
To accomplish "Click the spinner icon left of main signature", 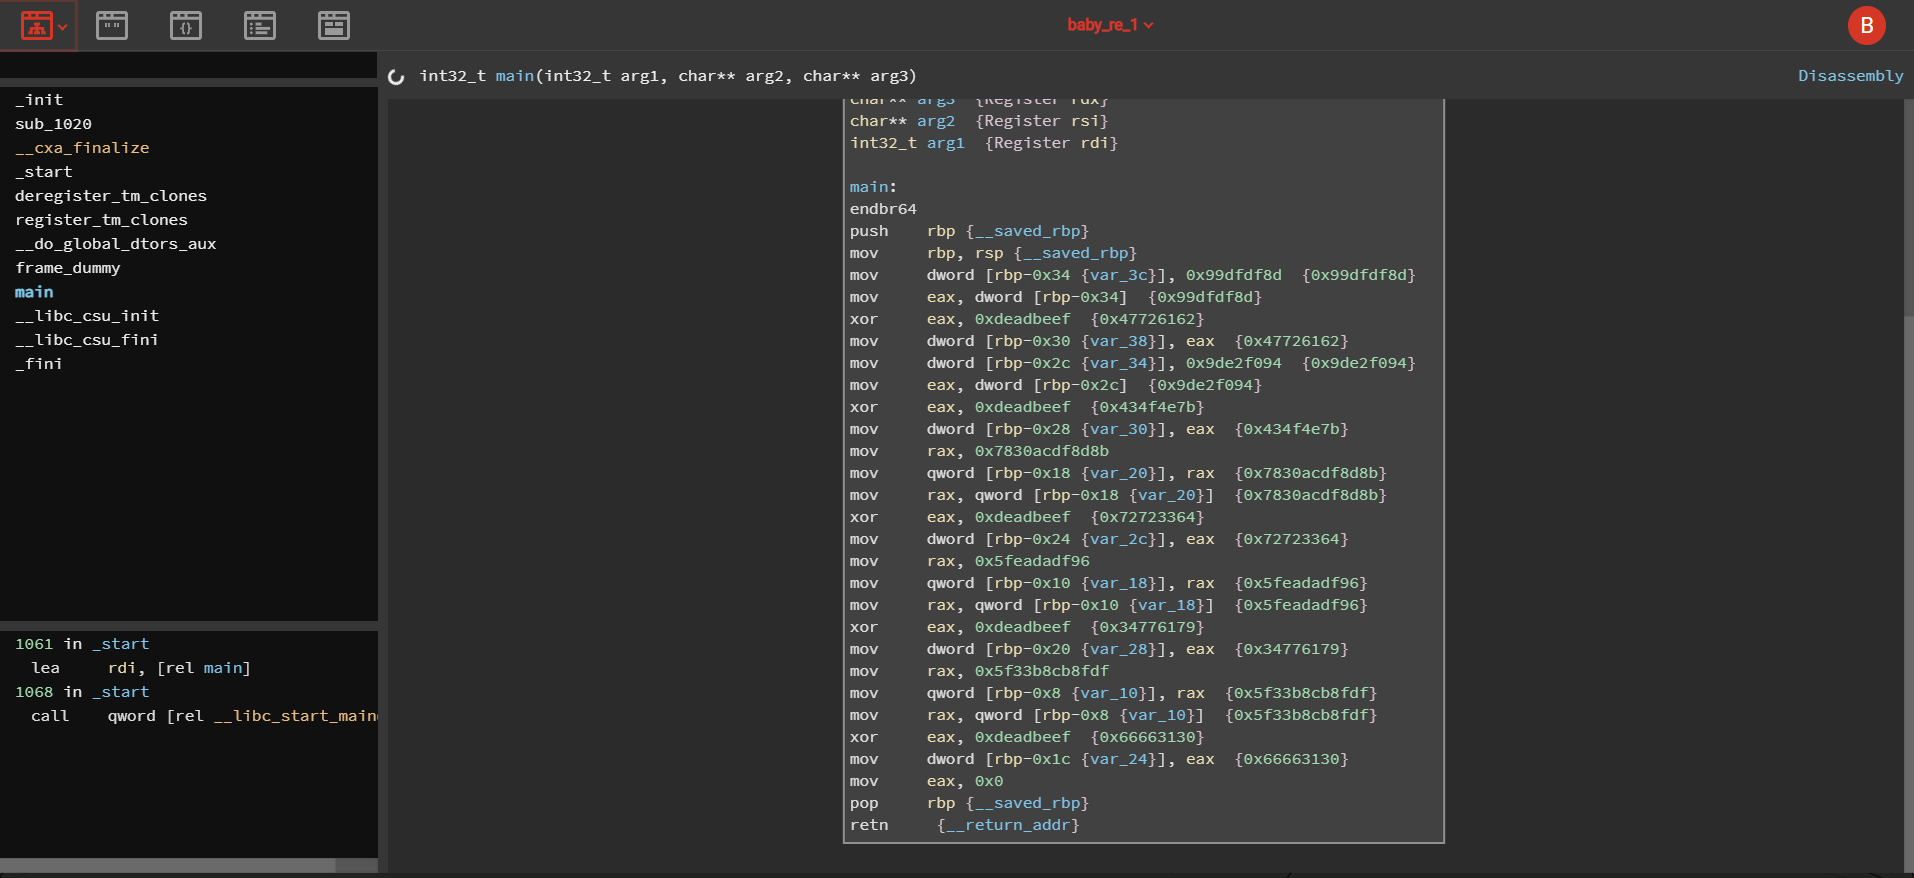I will pyautogui.click(x=396, y=77).
